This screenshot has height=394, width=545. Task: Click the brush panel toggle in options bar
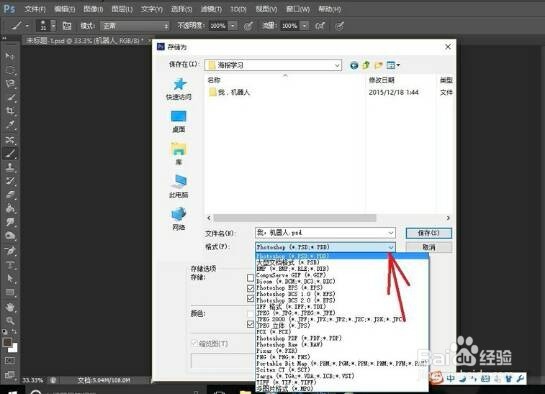point(67,26)
